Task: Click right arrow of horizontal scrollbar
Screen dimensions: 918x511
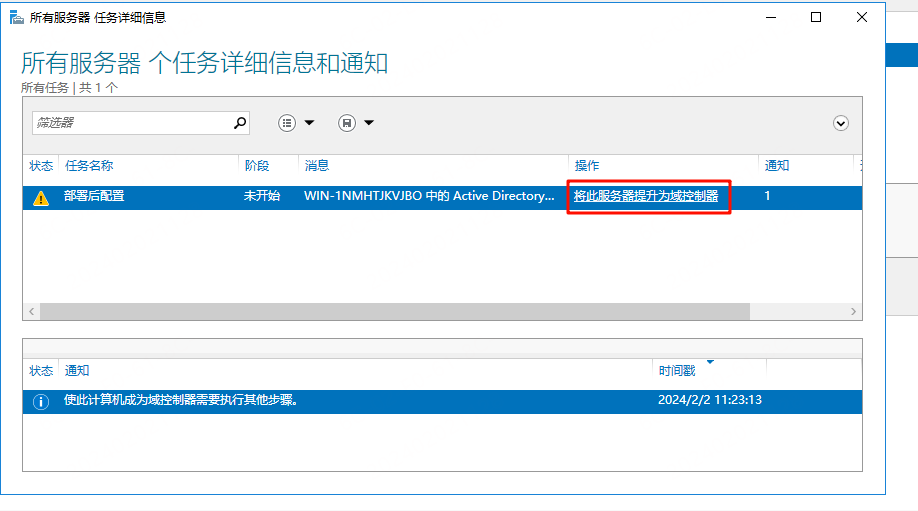Action: pyautogui.click(x=853, y=312)
